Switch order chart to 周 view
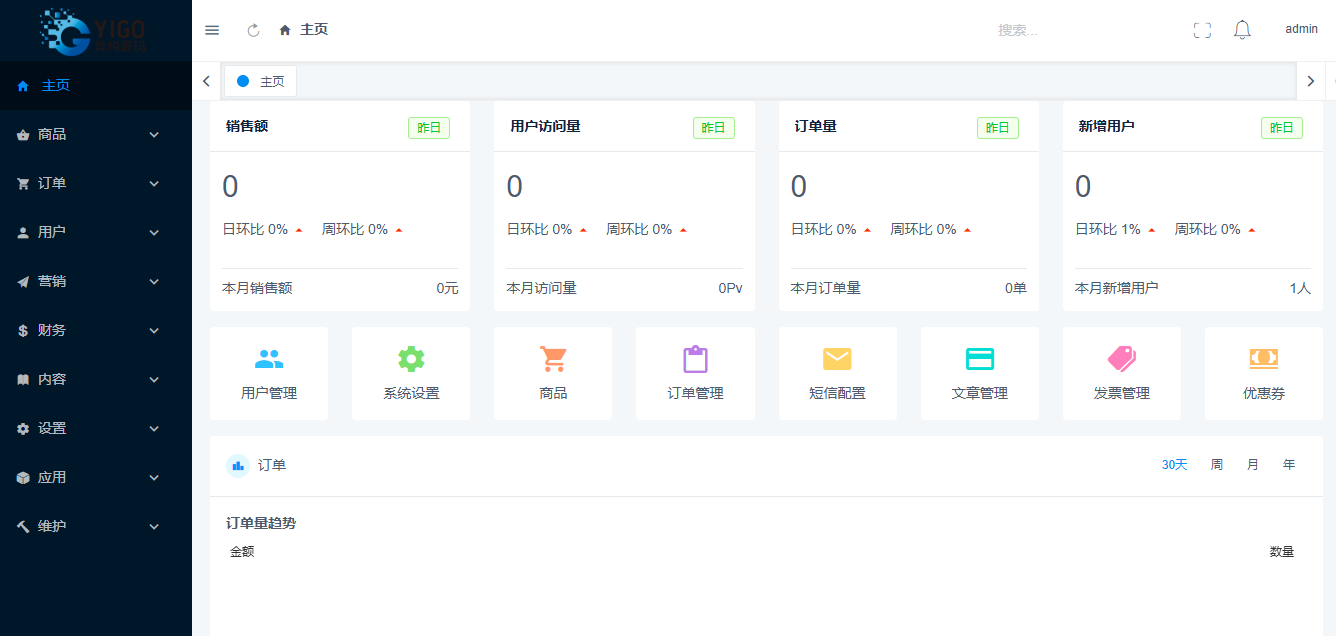Screen dimensions: 1336x636 click(1216, 464)
